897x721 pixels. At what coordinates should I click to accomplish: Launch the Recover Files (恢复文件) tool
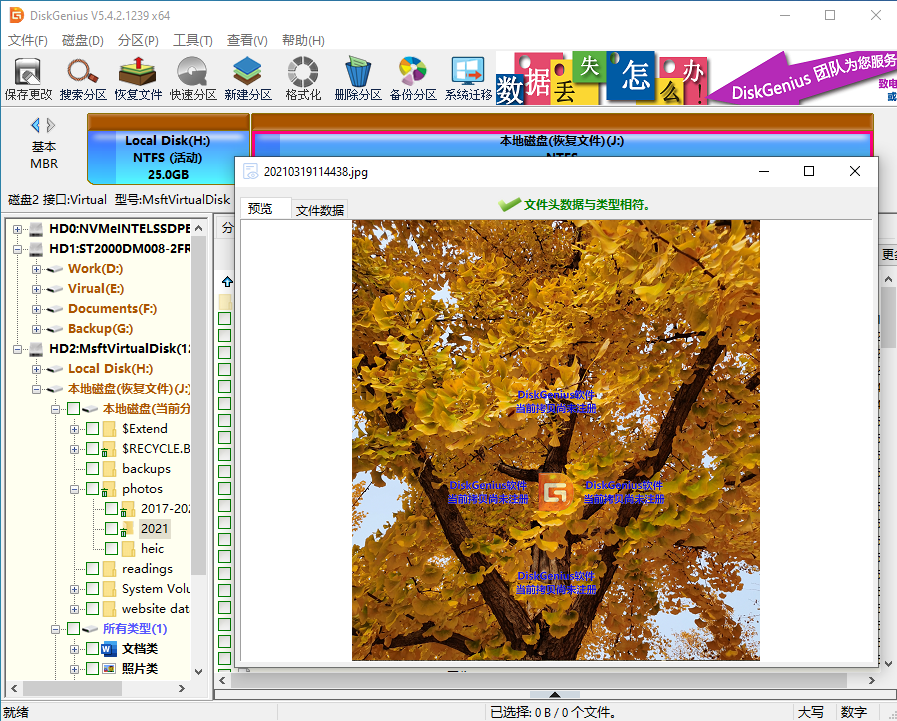click(x=138, y=78)
